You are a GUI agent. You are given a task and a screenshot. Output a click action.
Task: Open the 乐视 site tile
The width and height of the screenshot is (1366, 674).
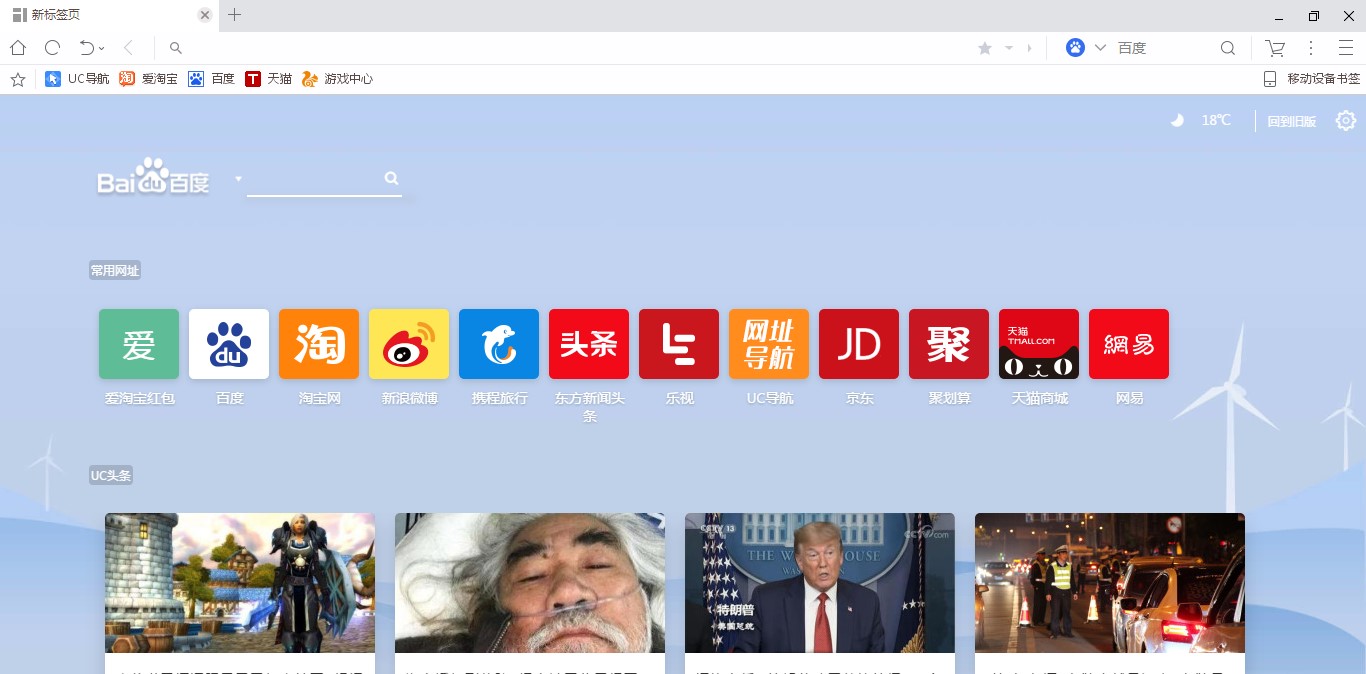[x=679, y=344]
